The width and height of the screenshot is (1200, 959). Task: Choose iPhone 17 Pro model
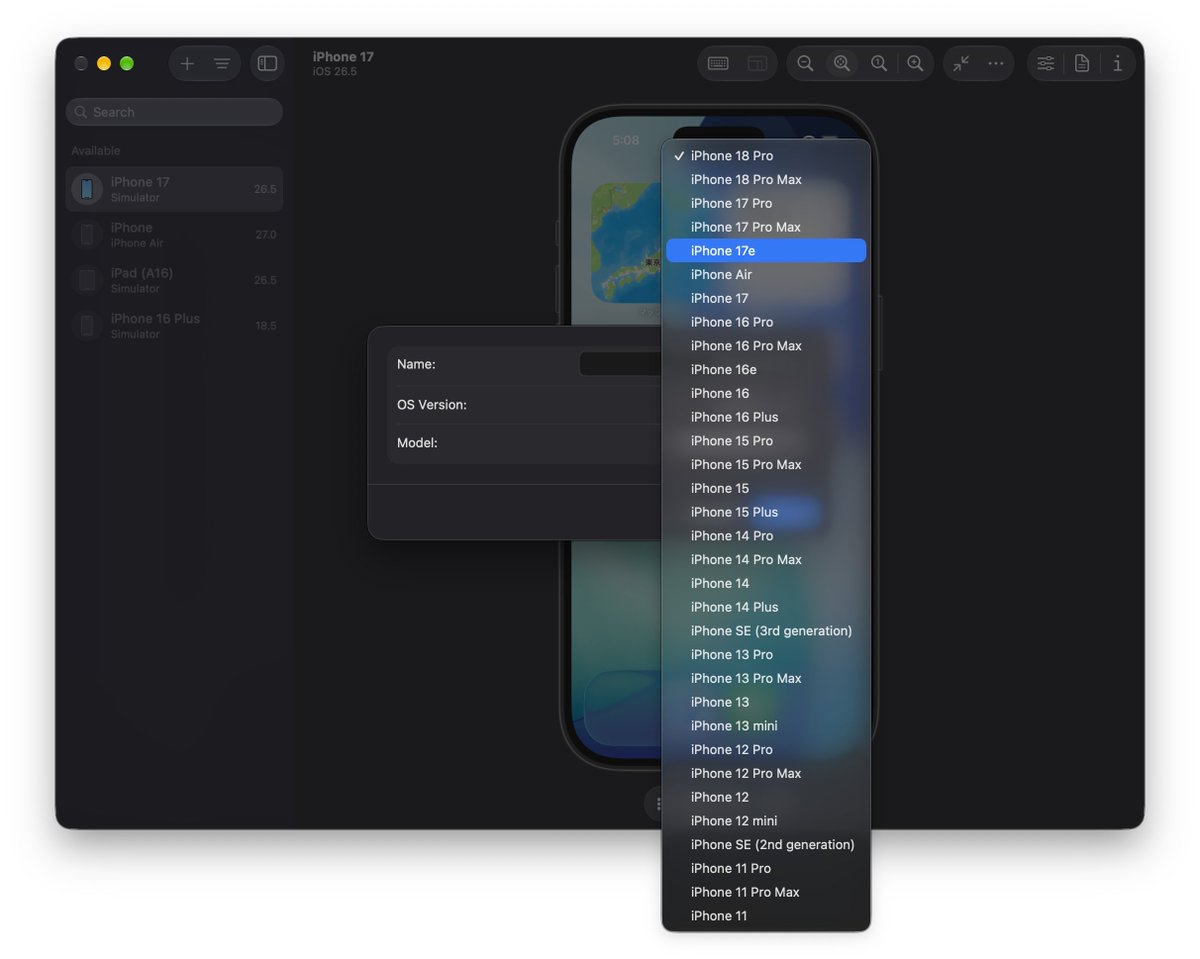(x=766, y=203)
